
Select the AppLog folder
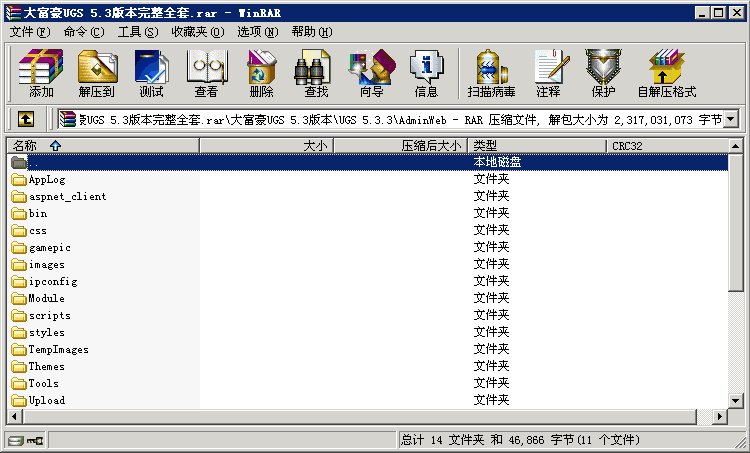(46, 180)
